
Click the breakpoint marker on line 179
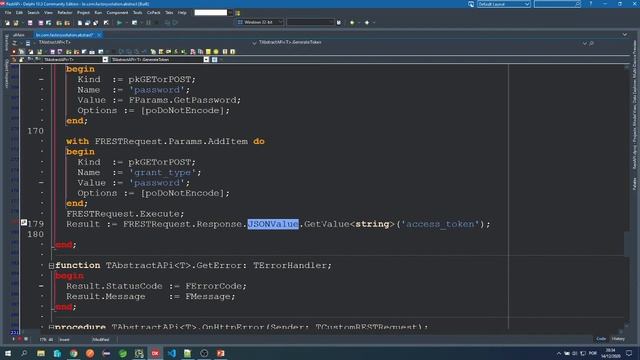tap(24, 222)
